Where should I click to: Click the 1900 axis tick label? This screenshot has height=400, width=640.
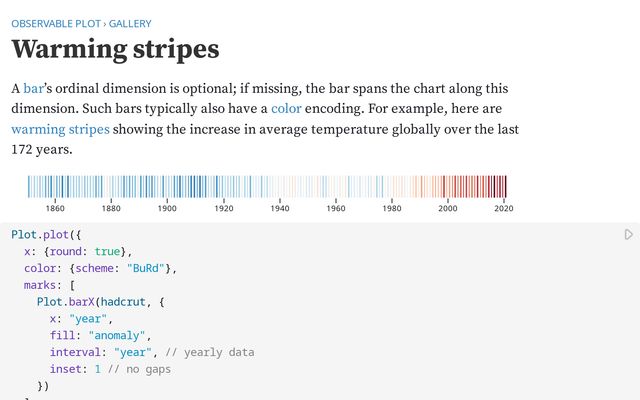click(167, 208)
